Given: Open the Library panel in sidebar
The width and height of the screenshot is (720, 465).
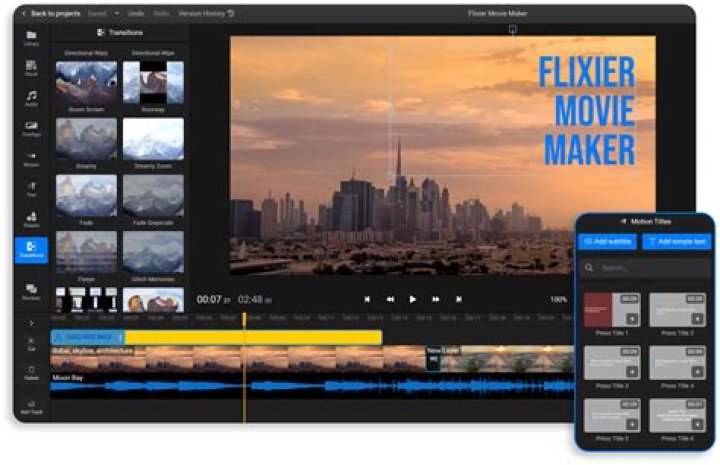Looking at the screenshot, I should [x=31, y=38].
